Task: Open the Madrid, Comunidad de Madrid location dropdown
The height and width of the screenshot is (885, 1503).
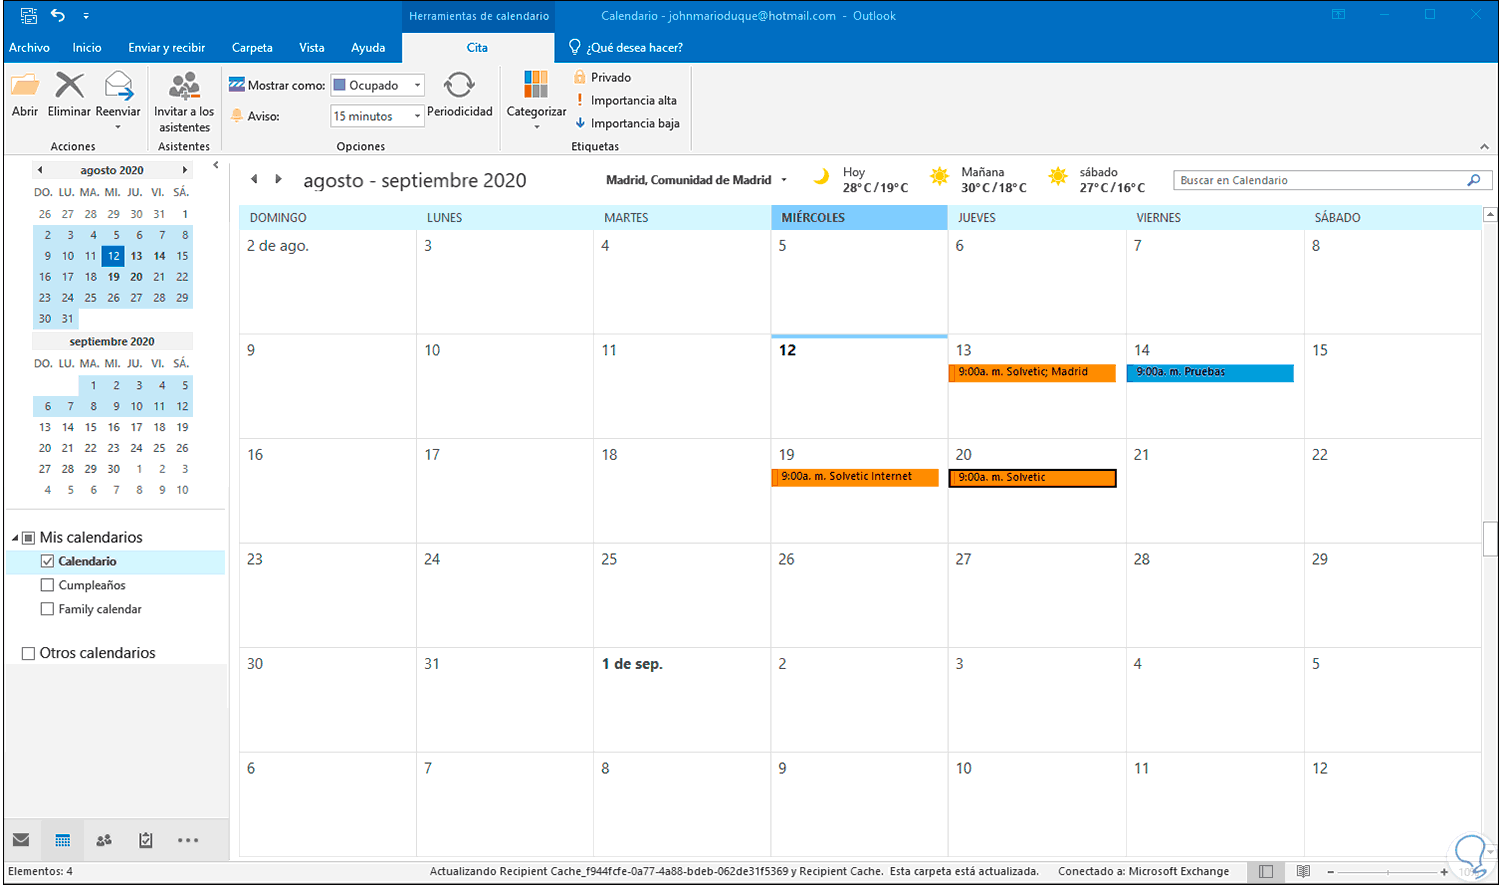Action: point(784,180)
